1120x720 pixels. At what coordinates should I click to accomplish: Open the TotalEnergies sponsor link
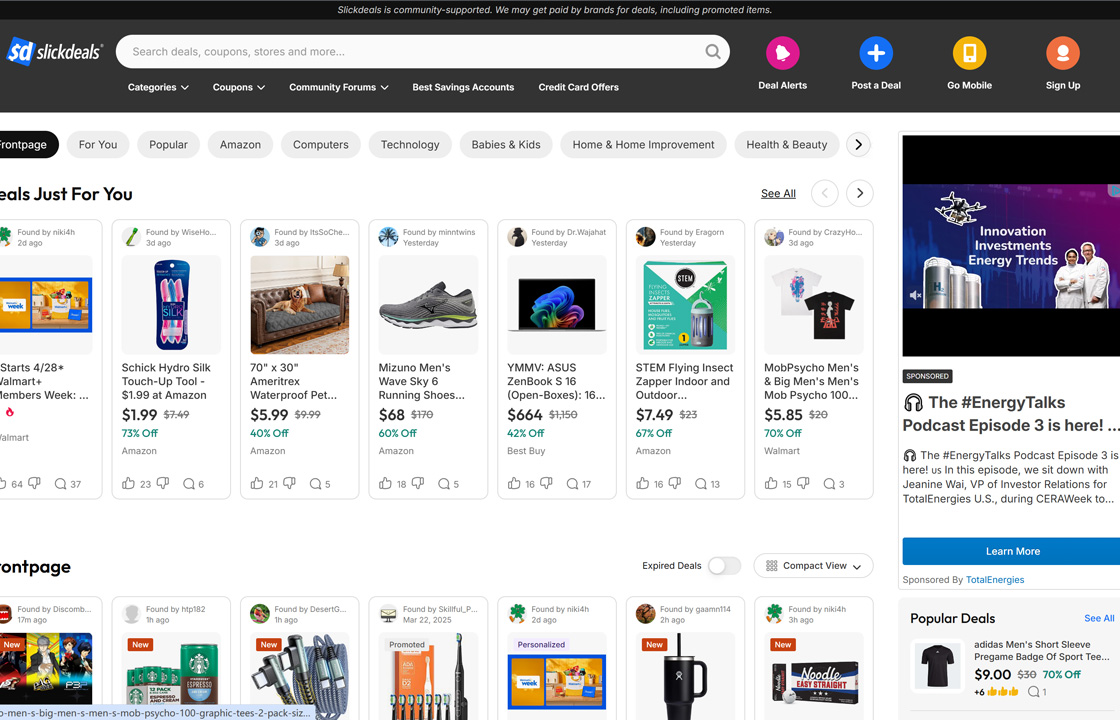pos(995,580)
